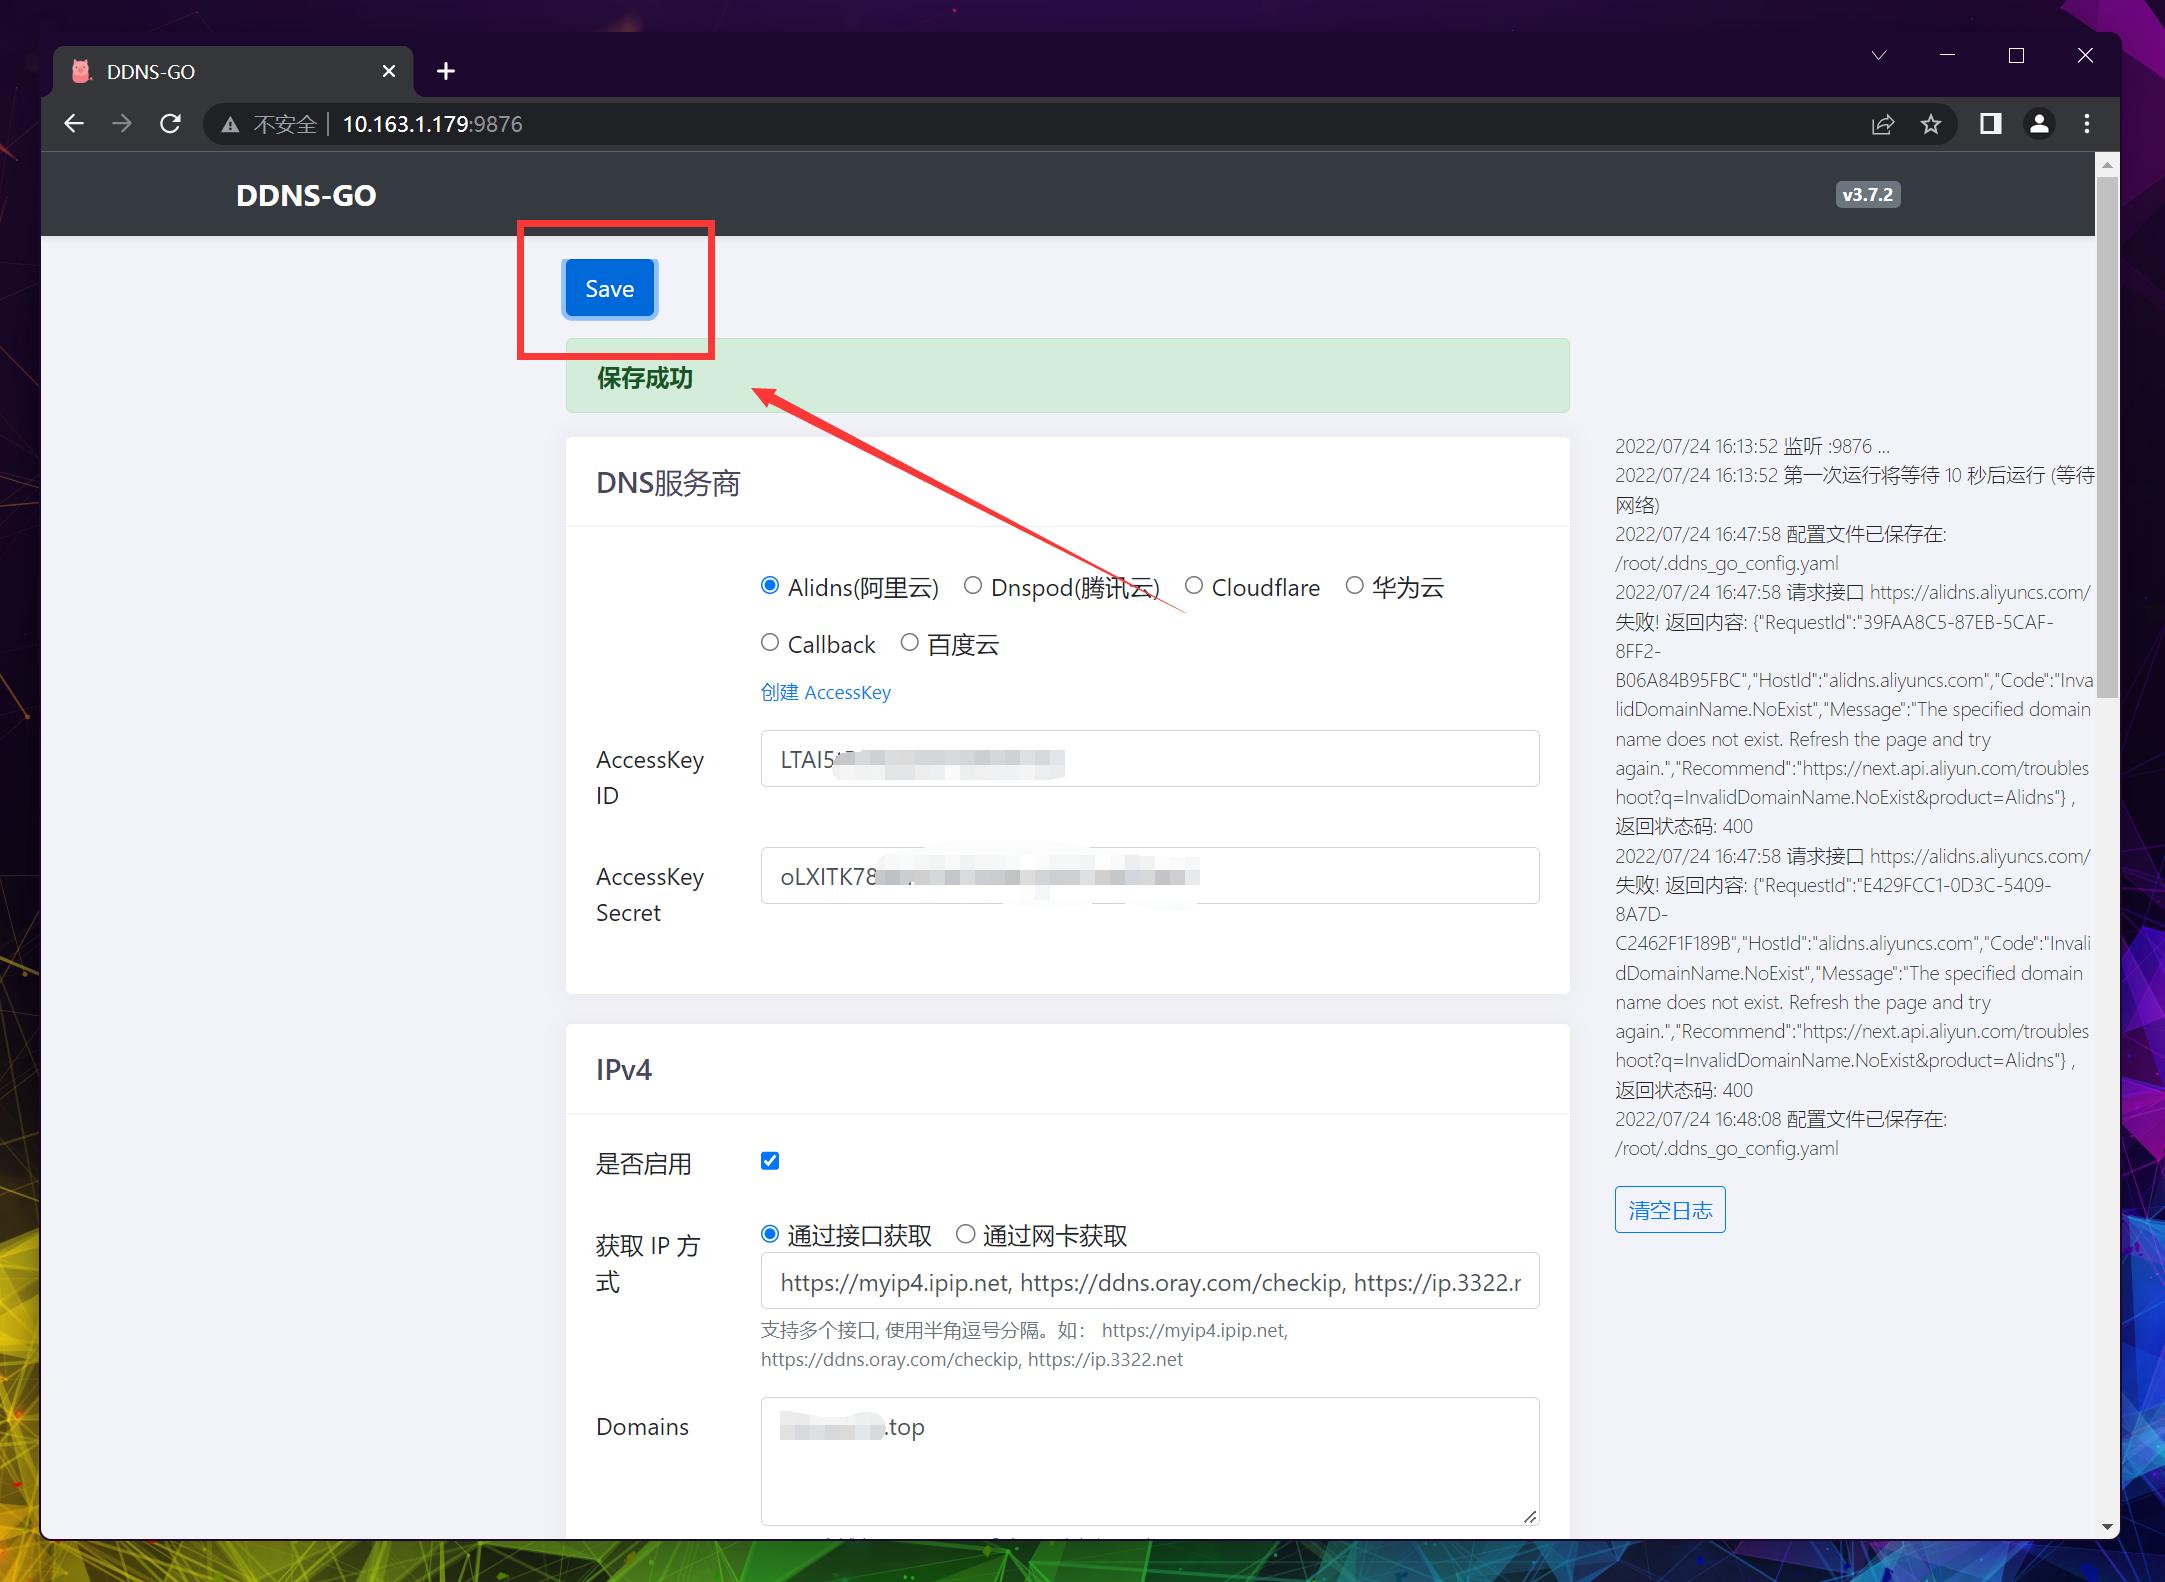
Task: Click the 不安全 site security icon
Action: 230,123
